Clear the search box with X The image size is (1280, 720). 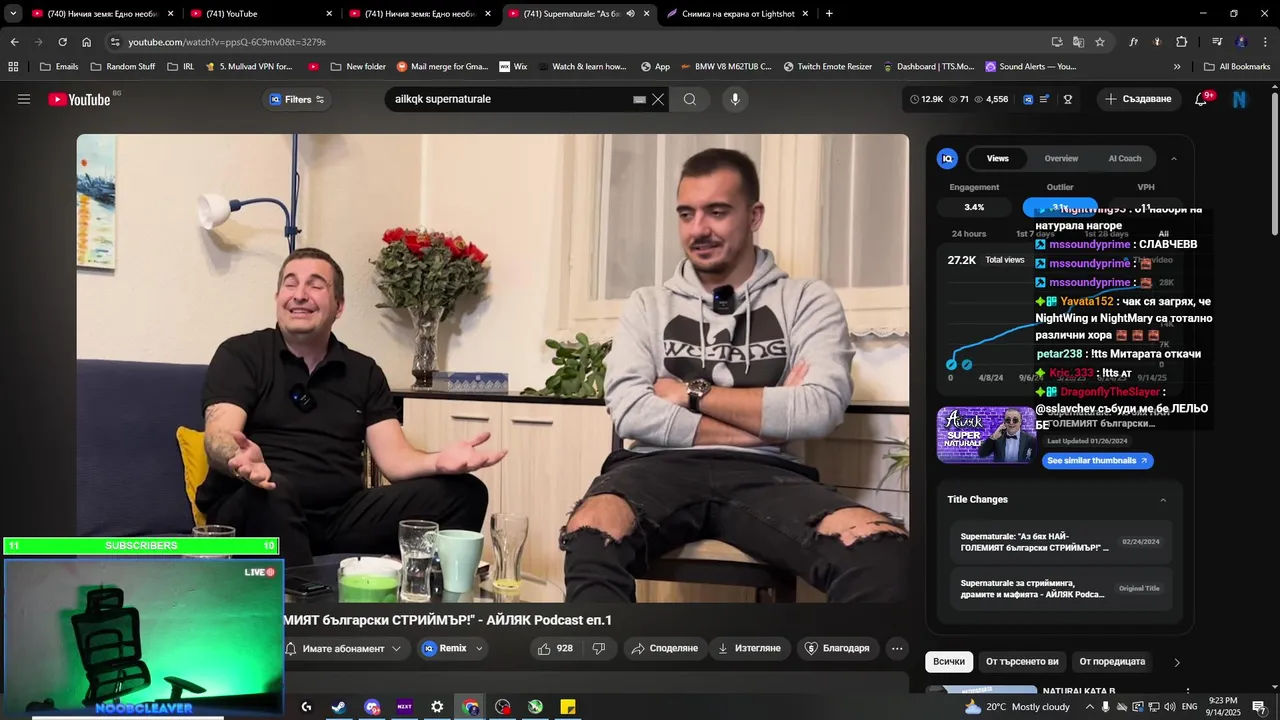[658, 99]
